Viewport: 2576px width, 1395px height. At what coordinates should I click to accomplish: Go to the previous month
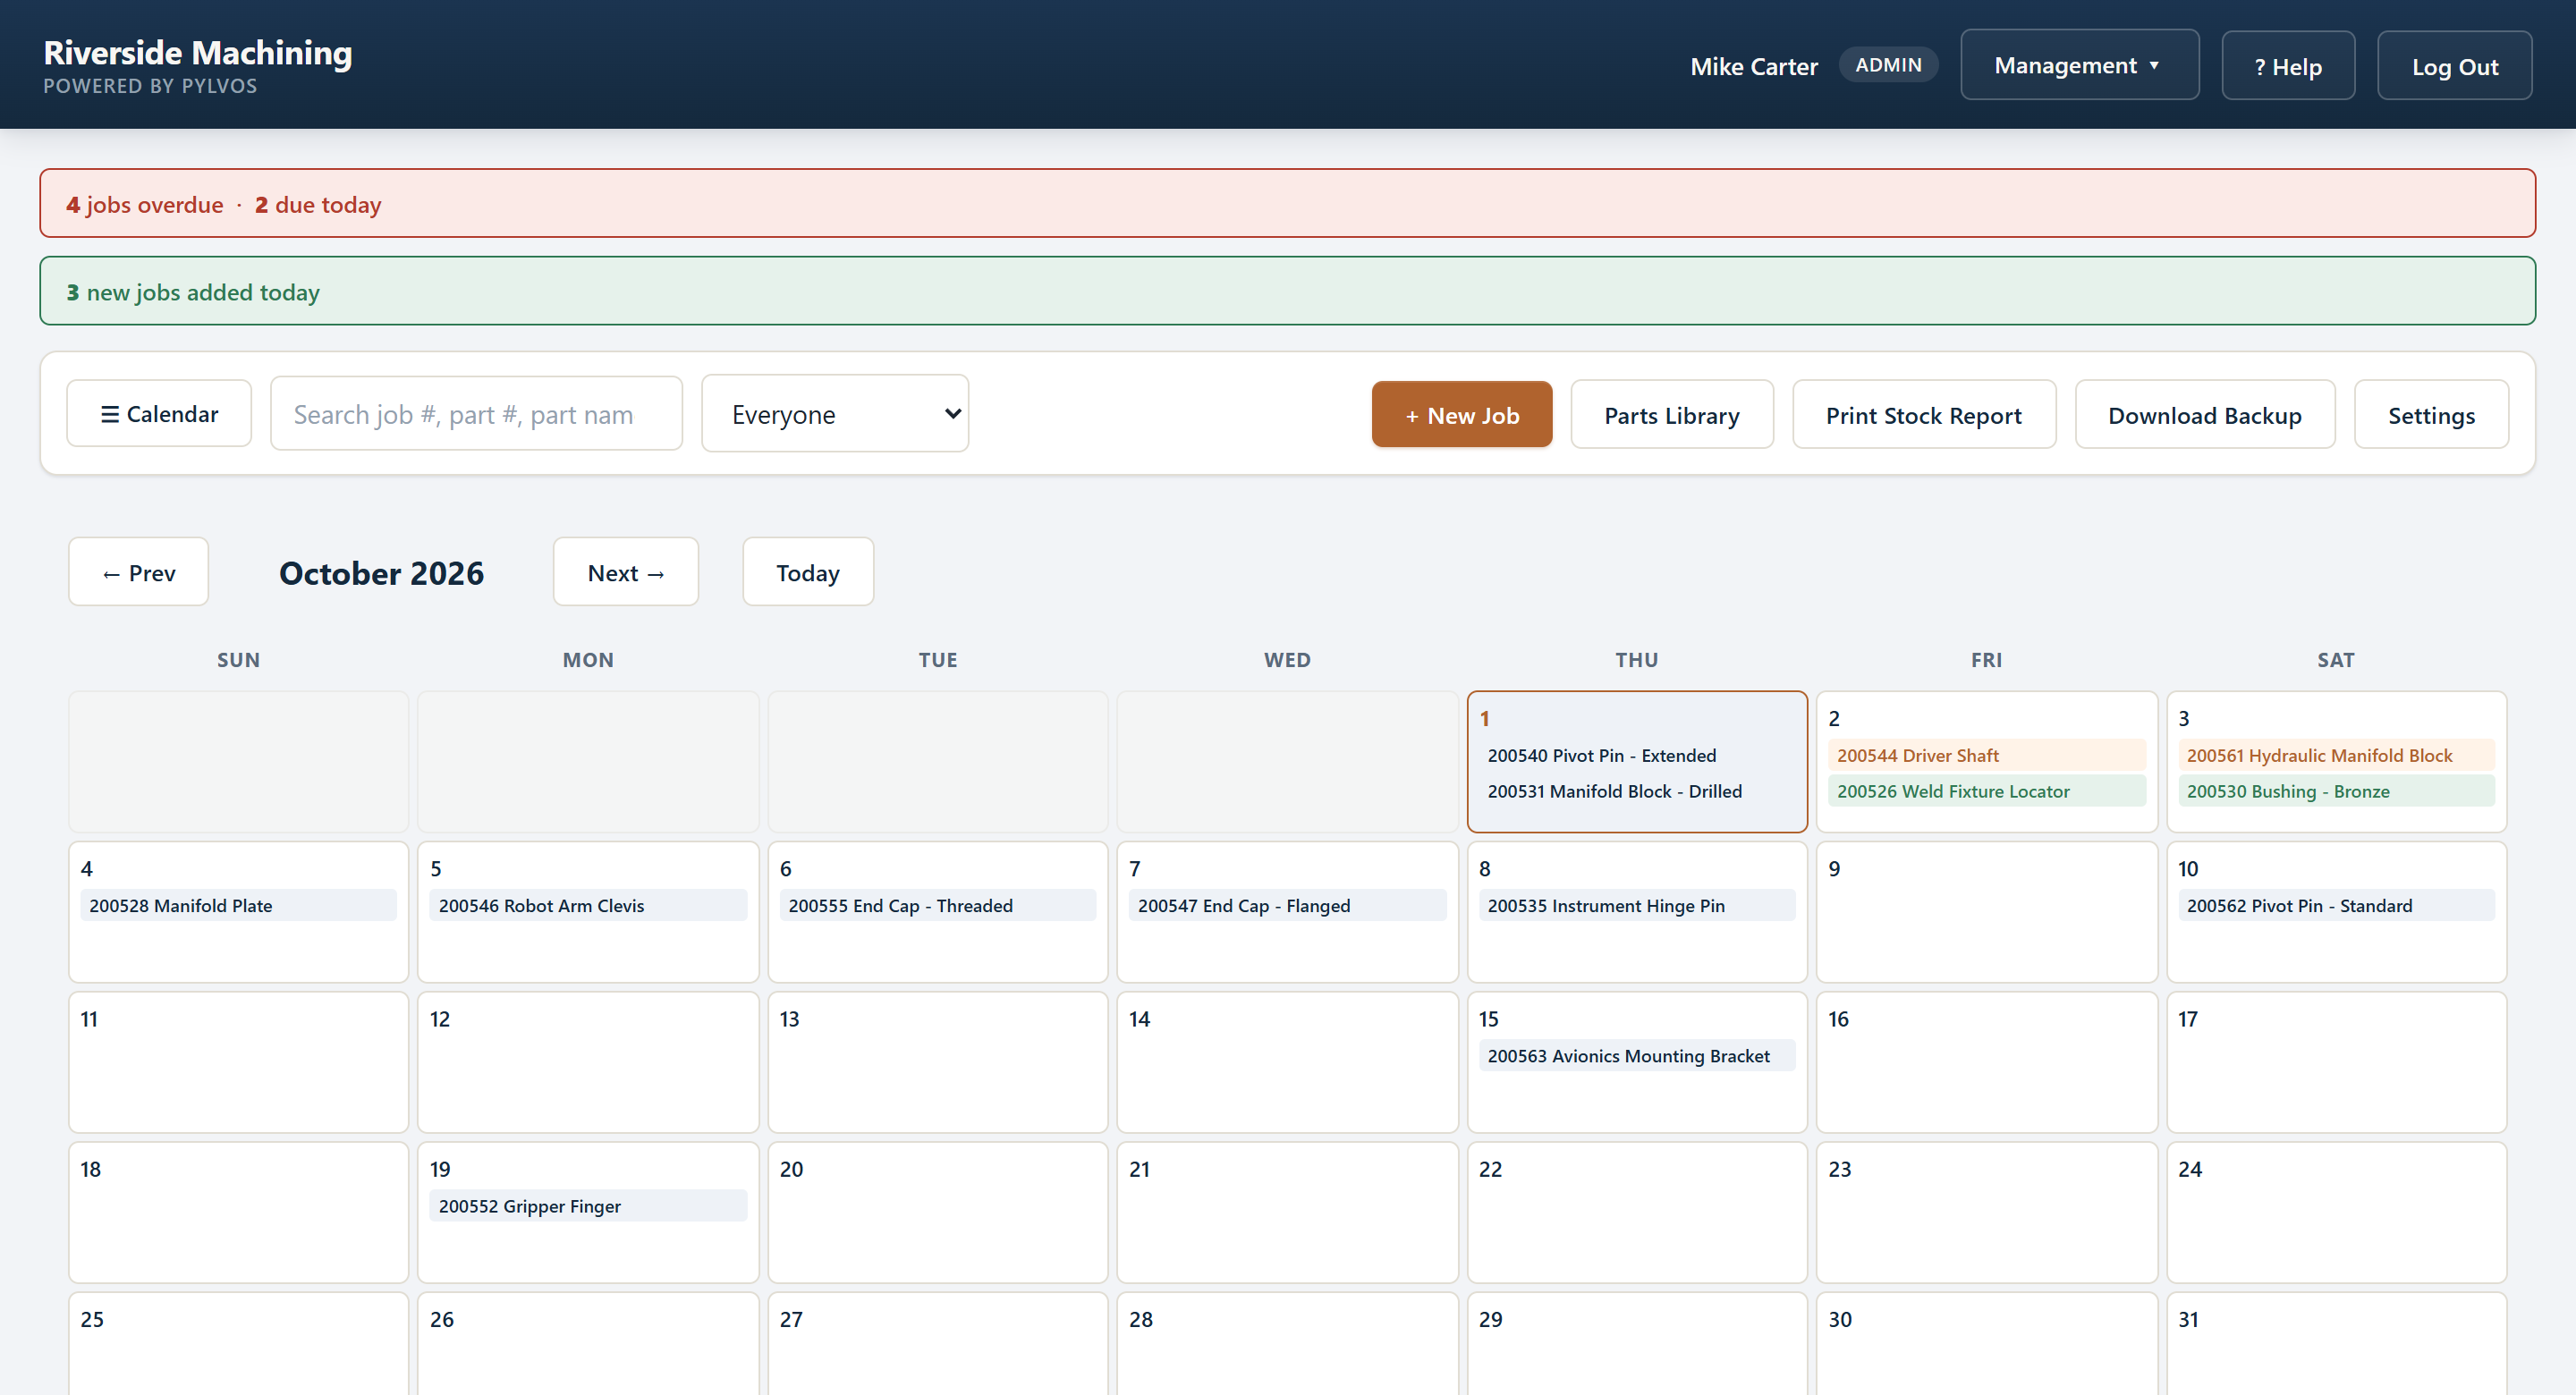tap(139, 572)
